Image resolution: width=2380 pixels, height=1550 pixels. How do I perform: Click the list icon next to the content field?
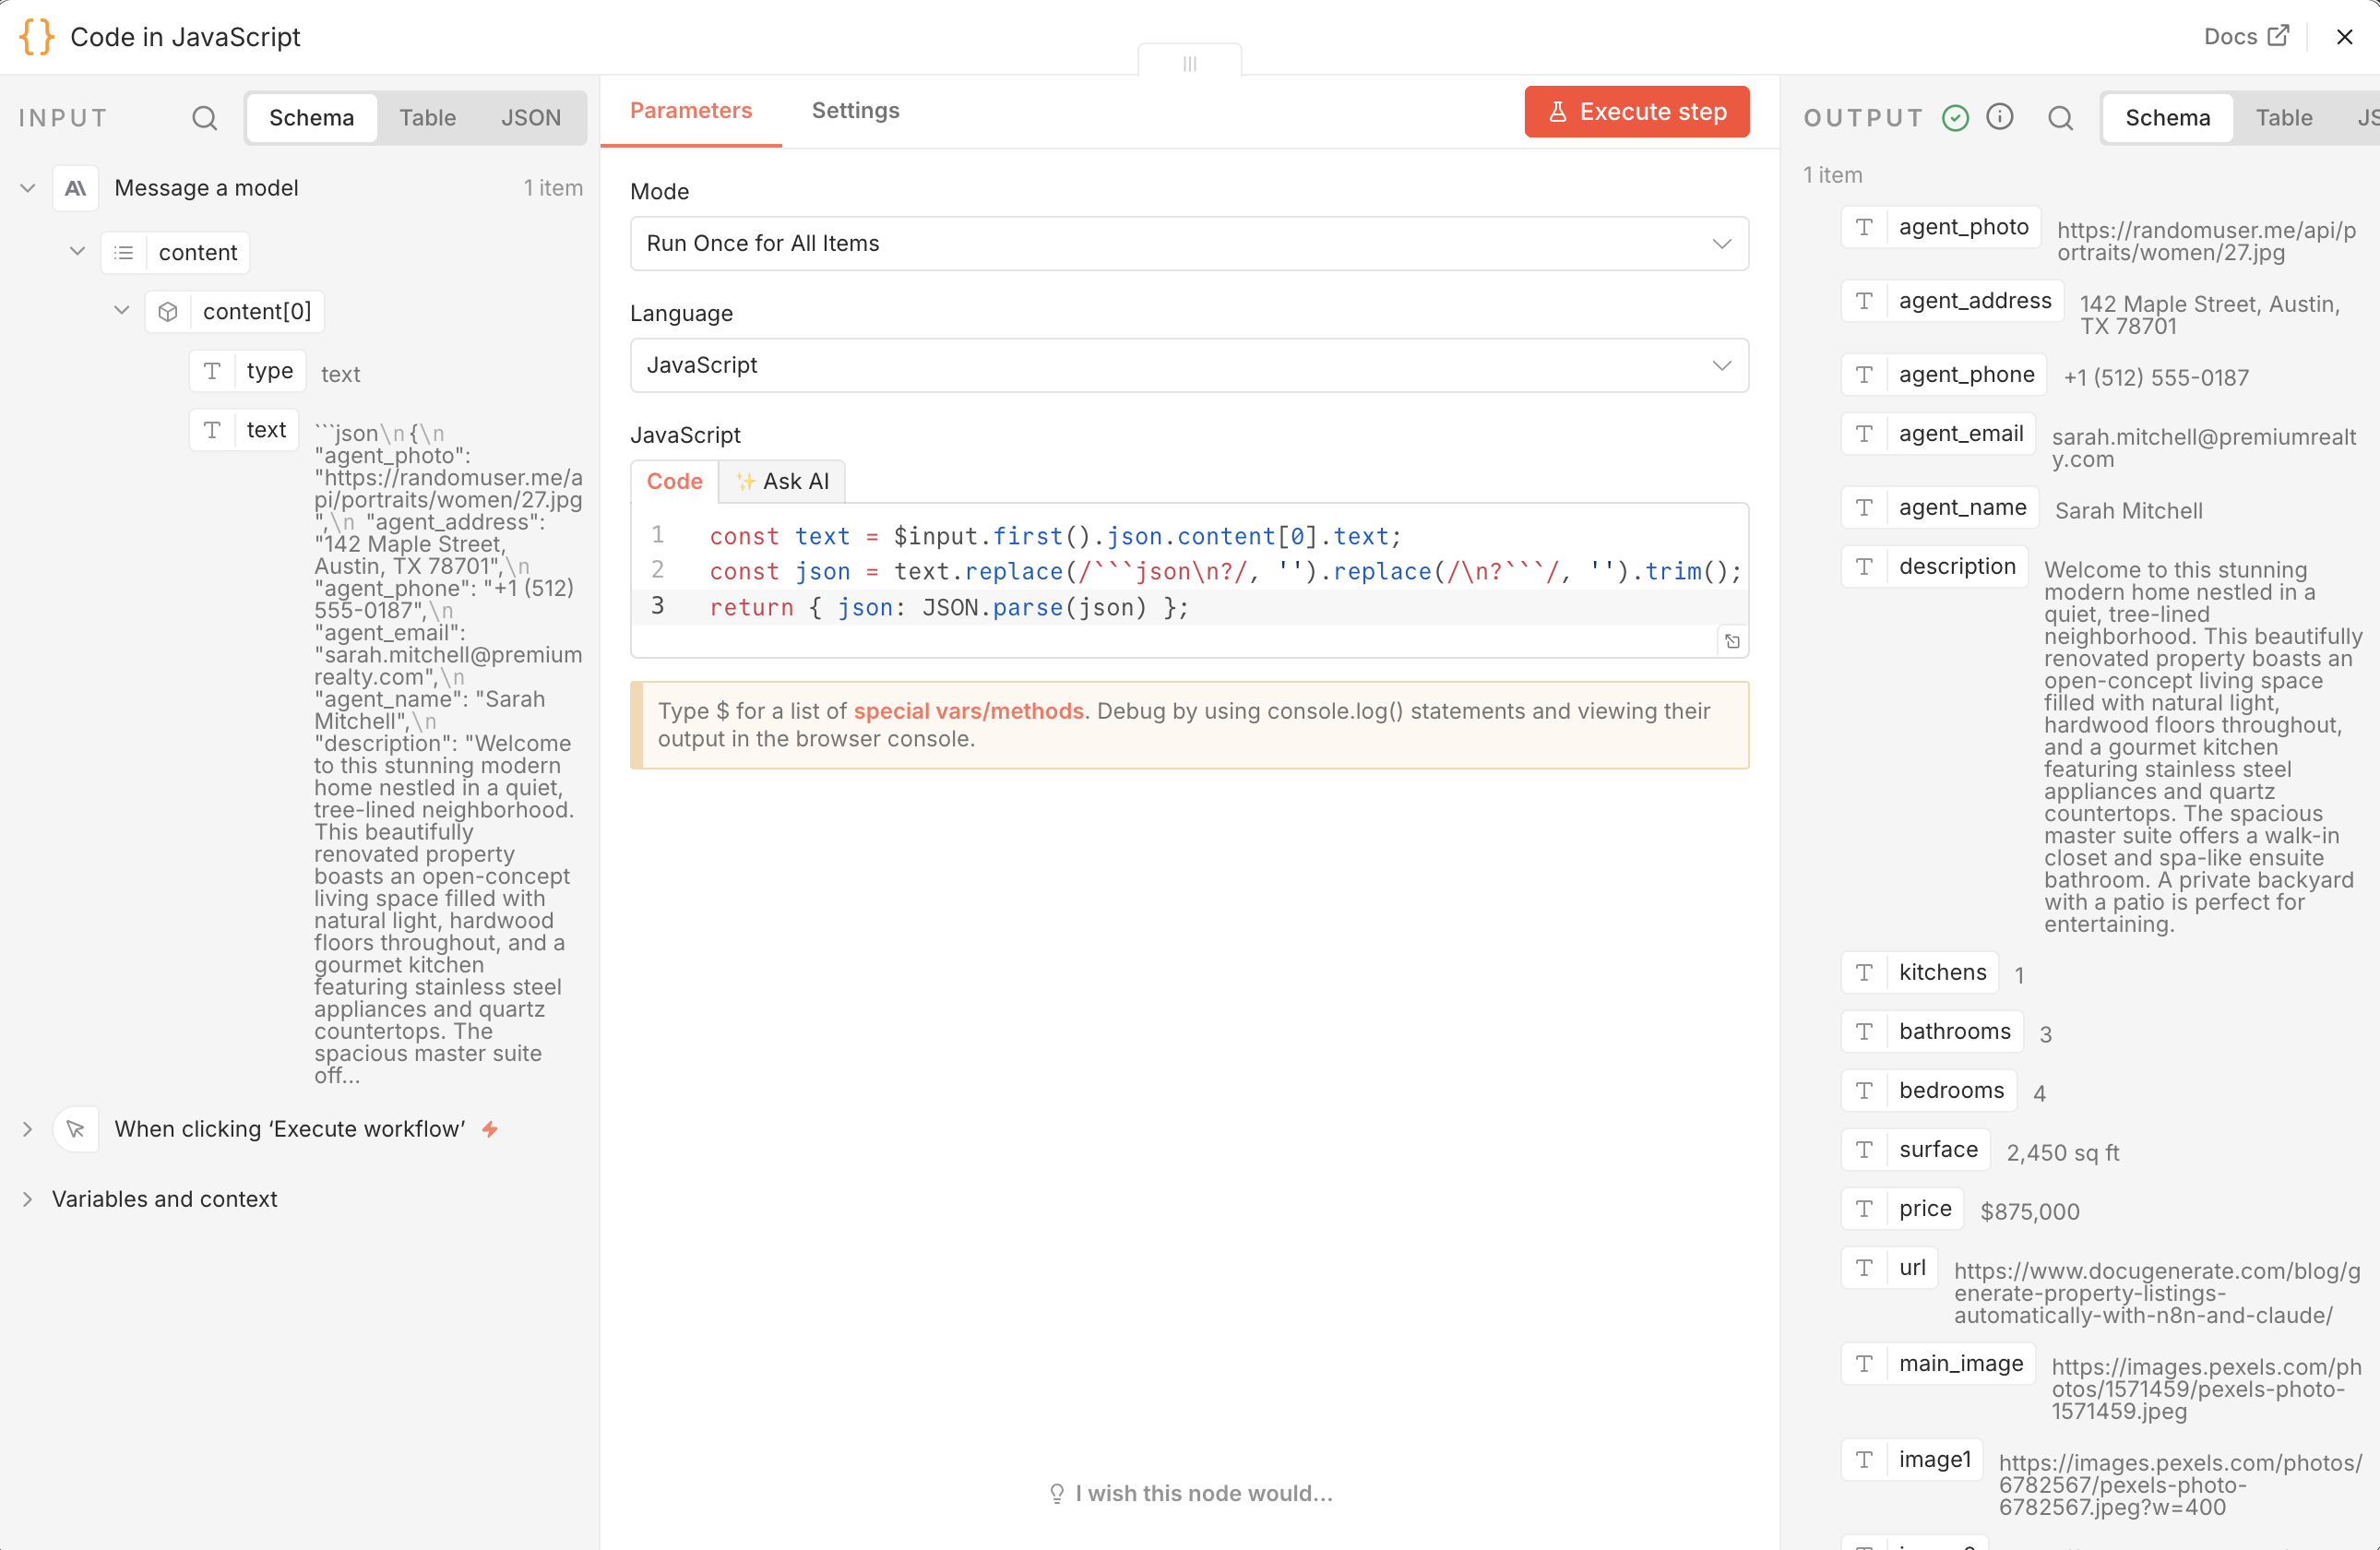click(123, 252)
